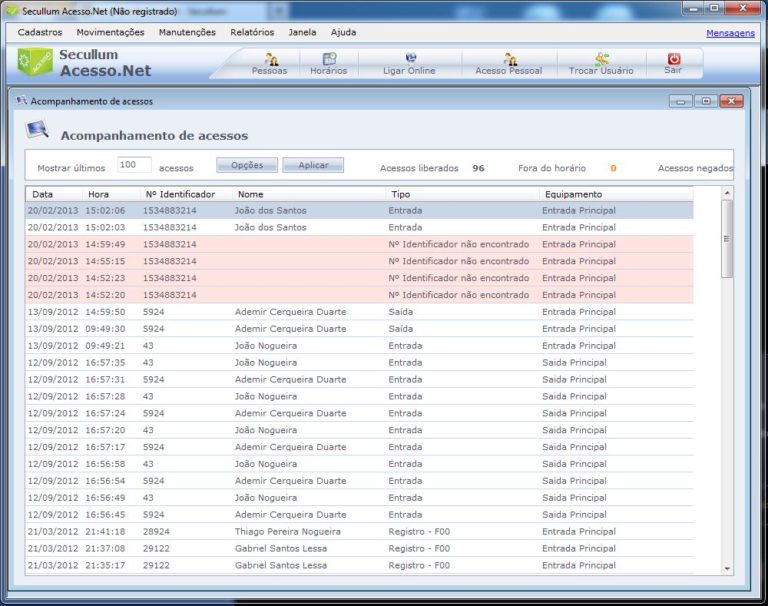The image size is (768, 606).
Task: Open the Mensagens link
Action: point(730,33)
